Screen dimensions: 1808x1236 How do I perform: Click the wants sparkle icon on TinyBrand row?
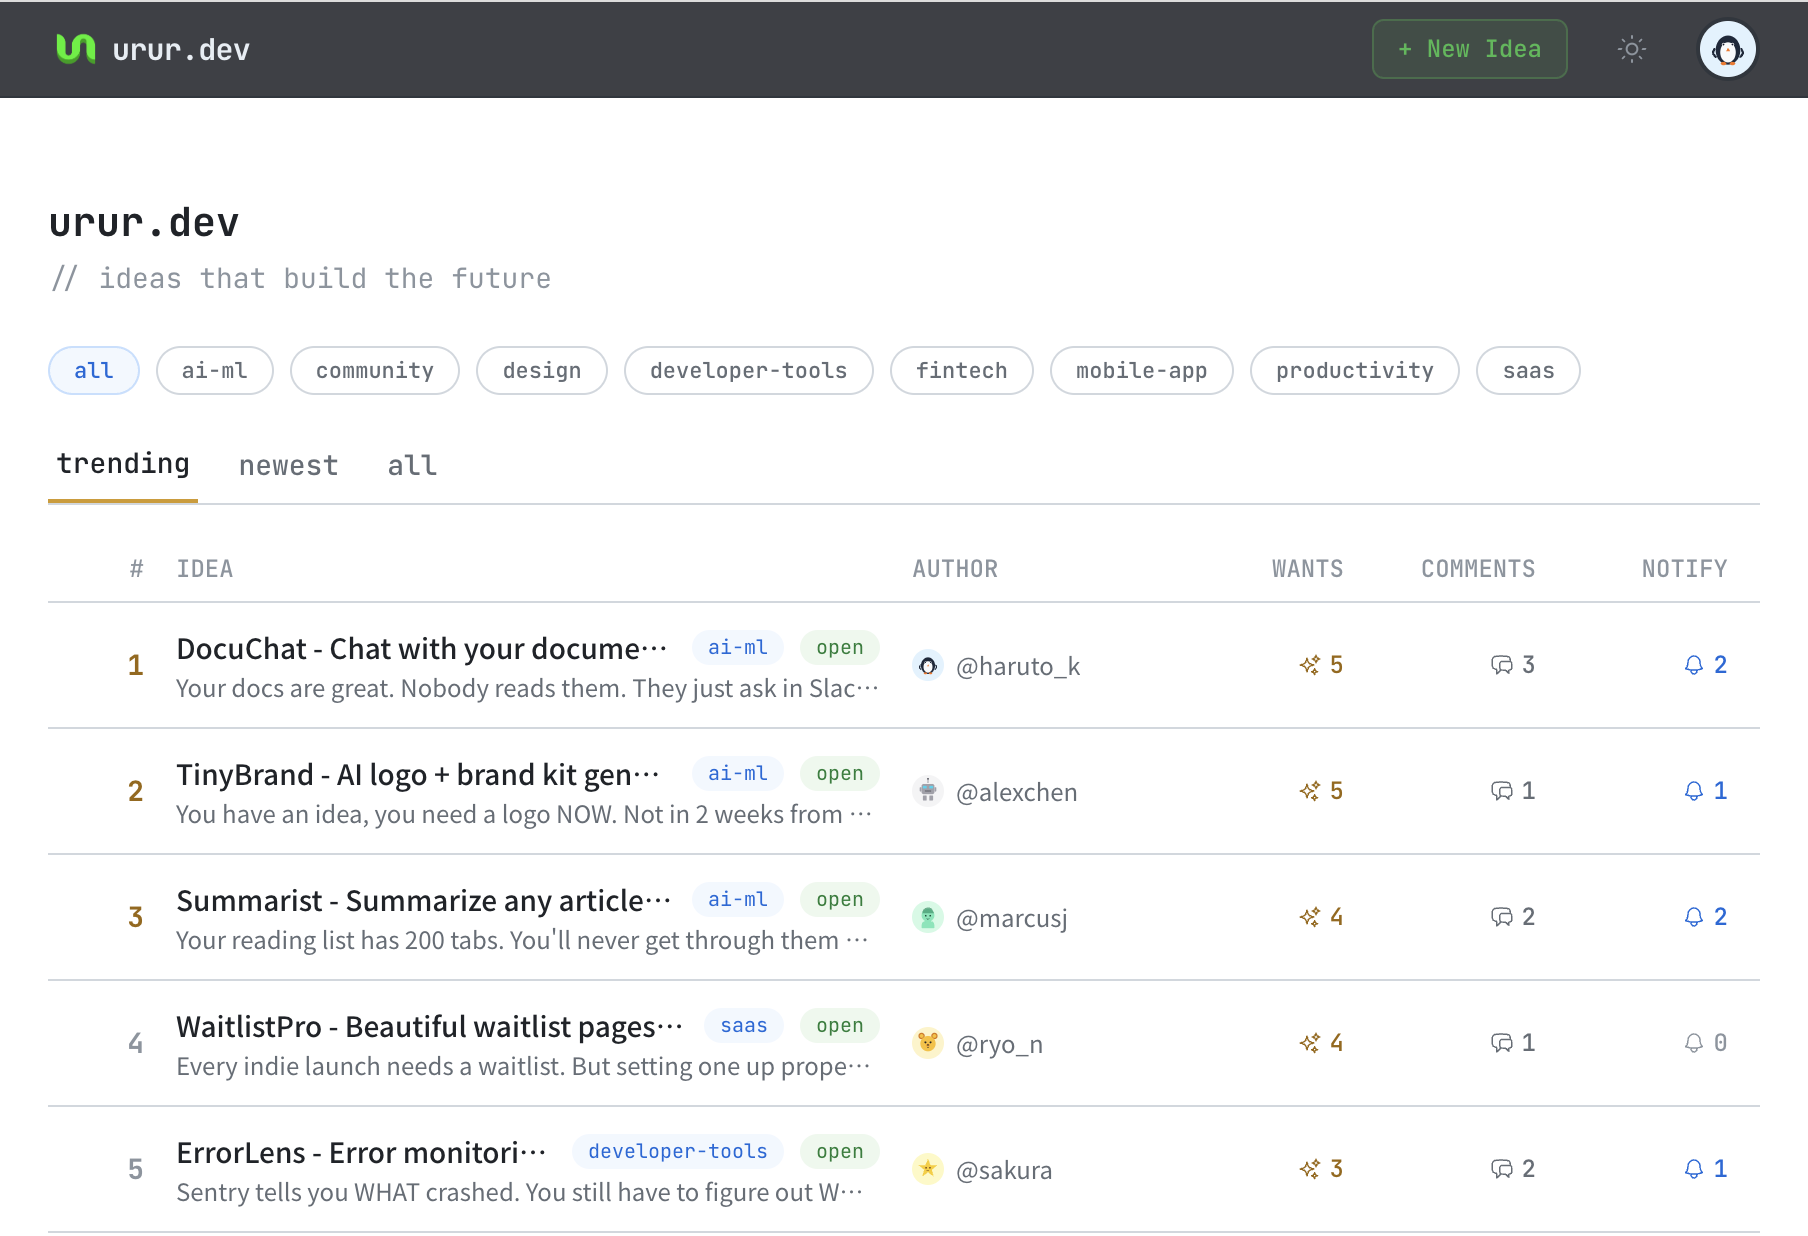click(1311, 790)
